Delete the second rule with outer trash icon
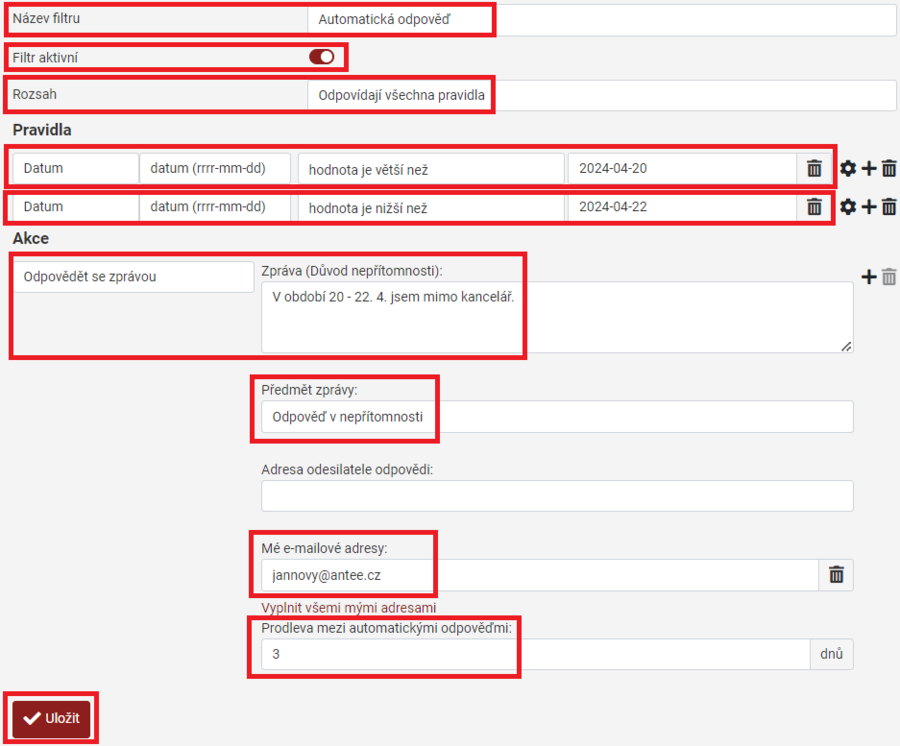The height and width of the screenshot is (746, 900). 889,207
